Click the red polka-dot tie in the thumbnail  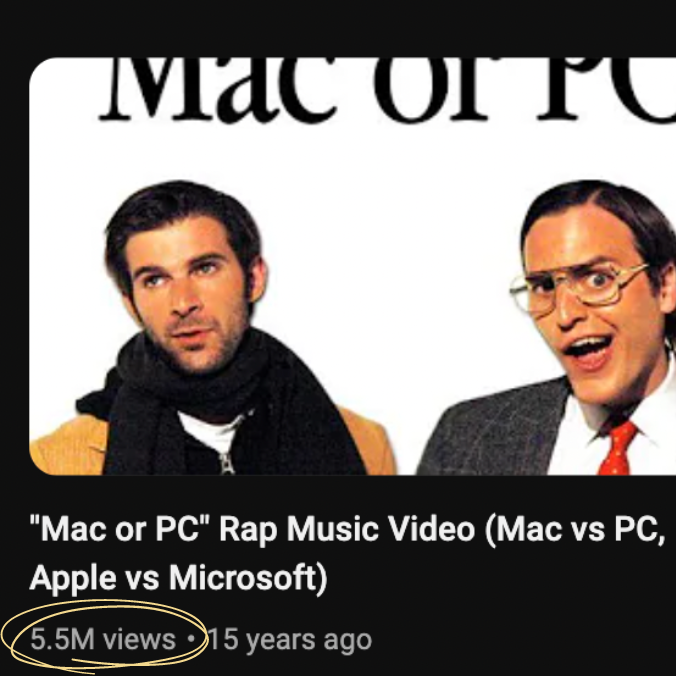point(617,448)
